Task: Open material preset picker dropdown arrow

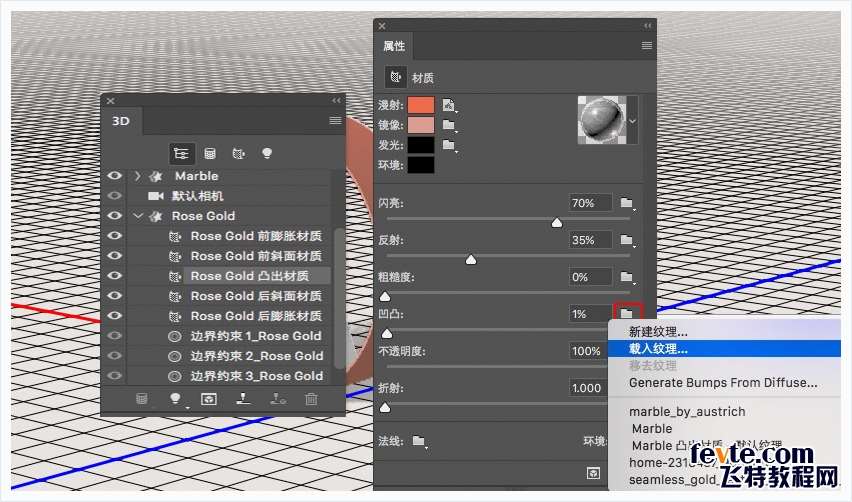Action: (632, 121)
